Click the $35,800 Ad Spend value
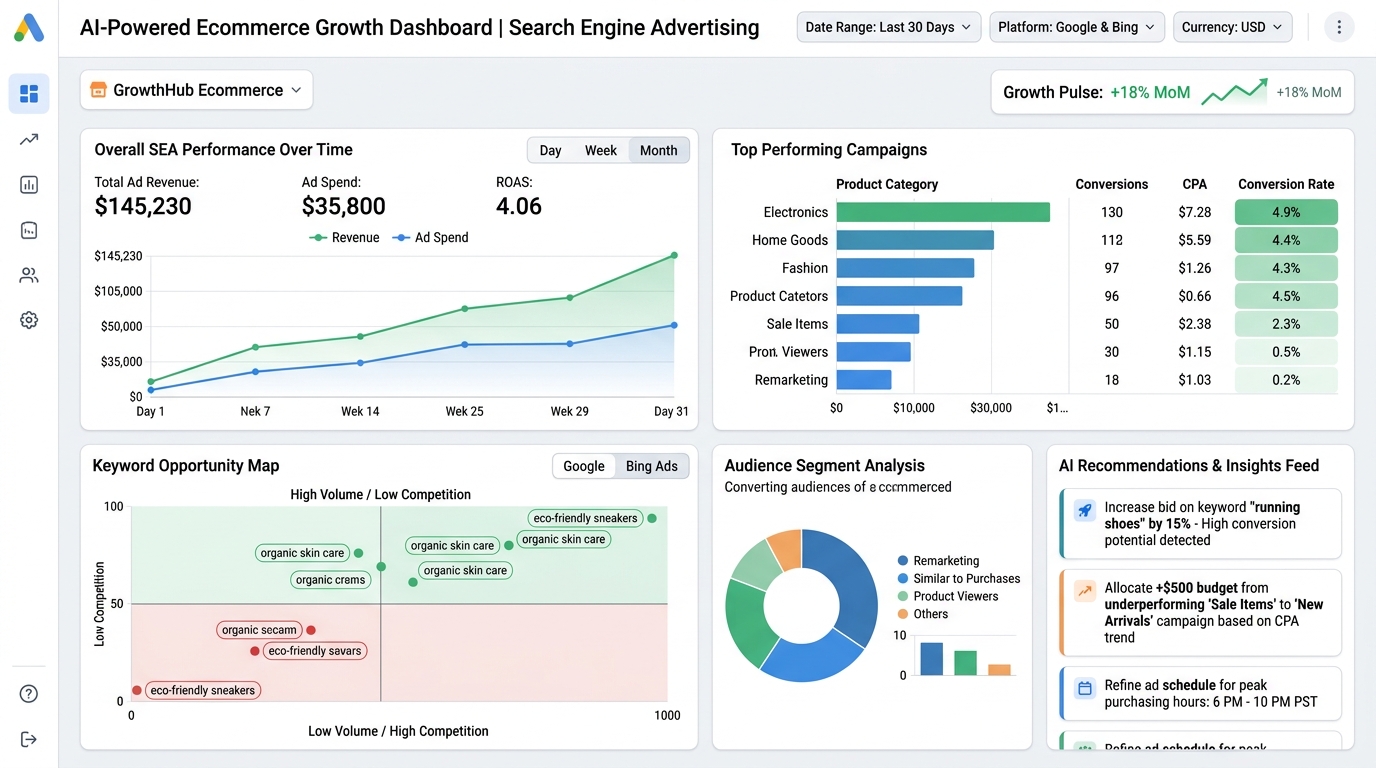The width and height of the screenshot is (1376, 768). pyautogui.click(x=343, y=207)
